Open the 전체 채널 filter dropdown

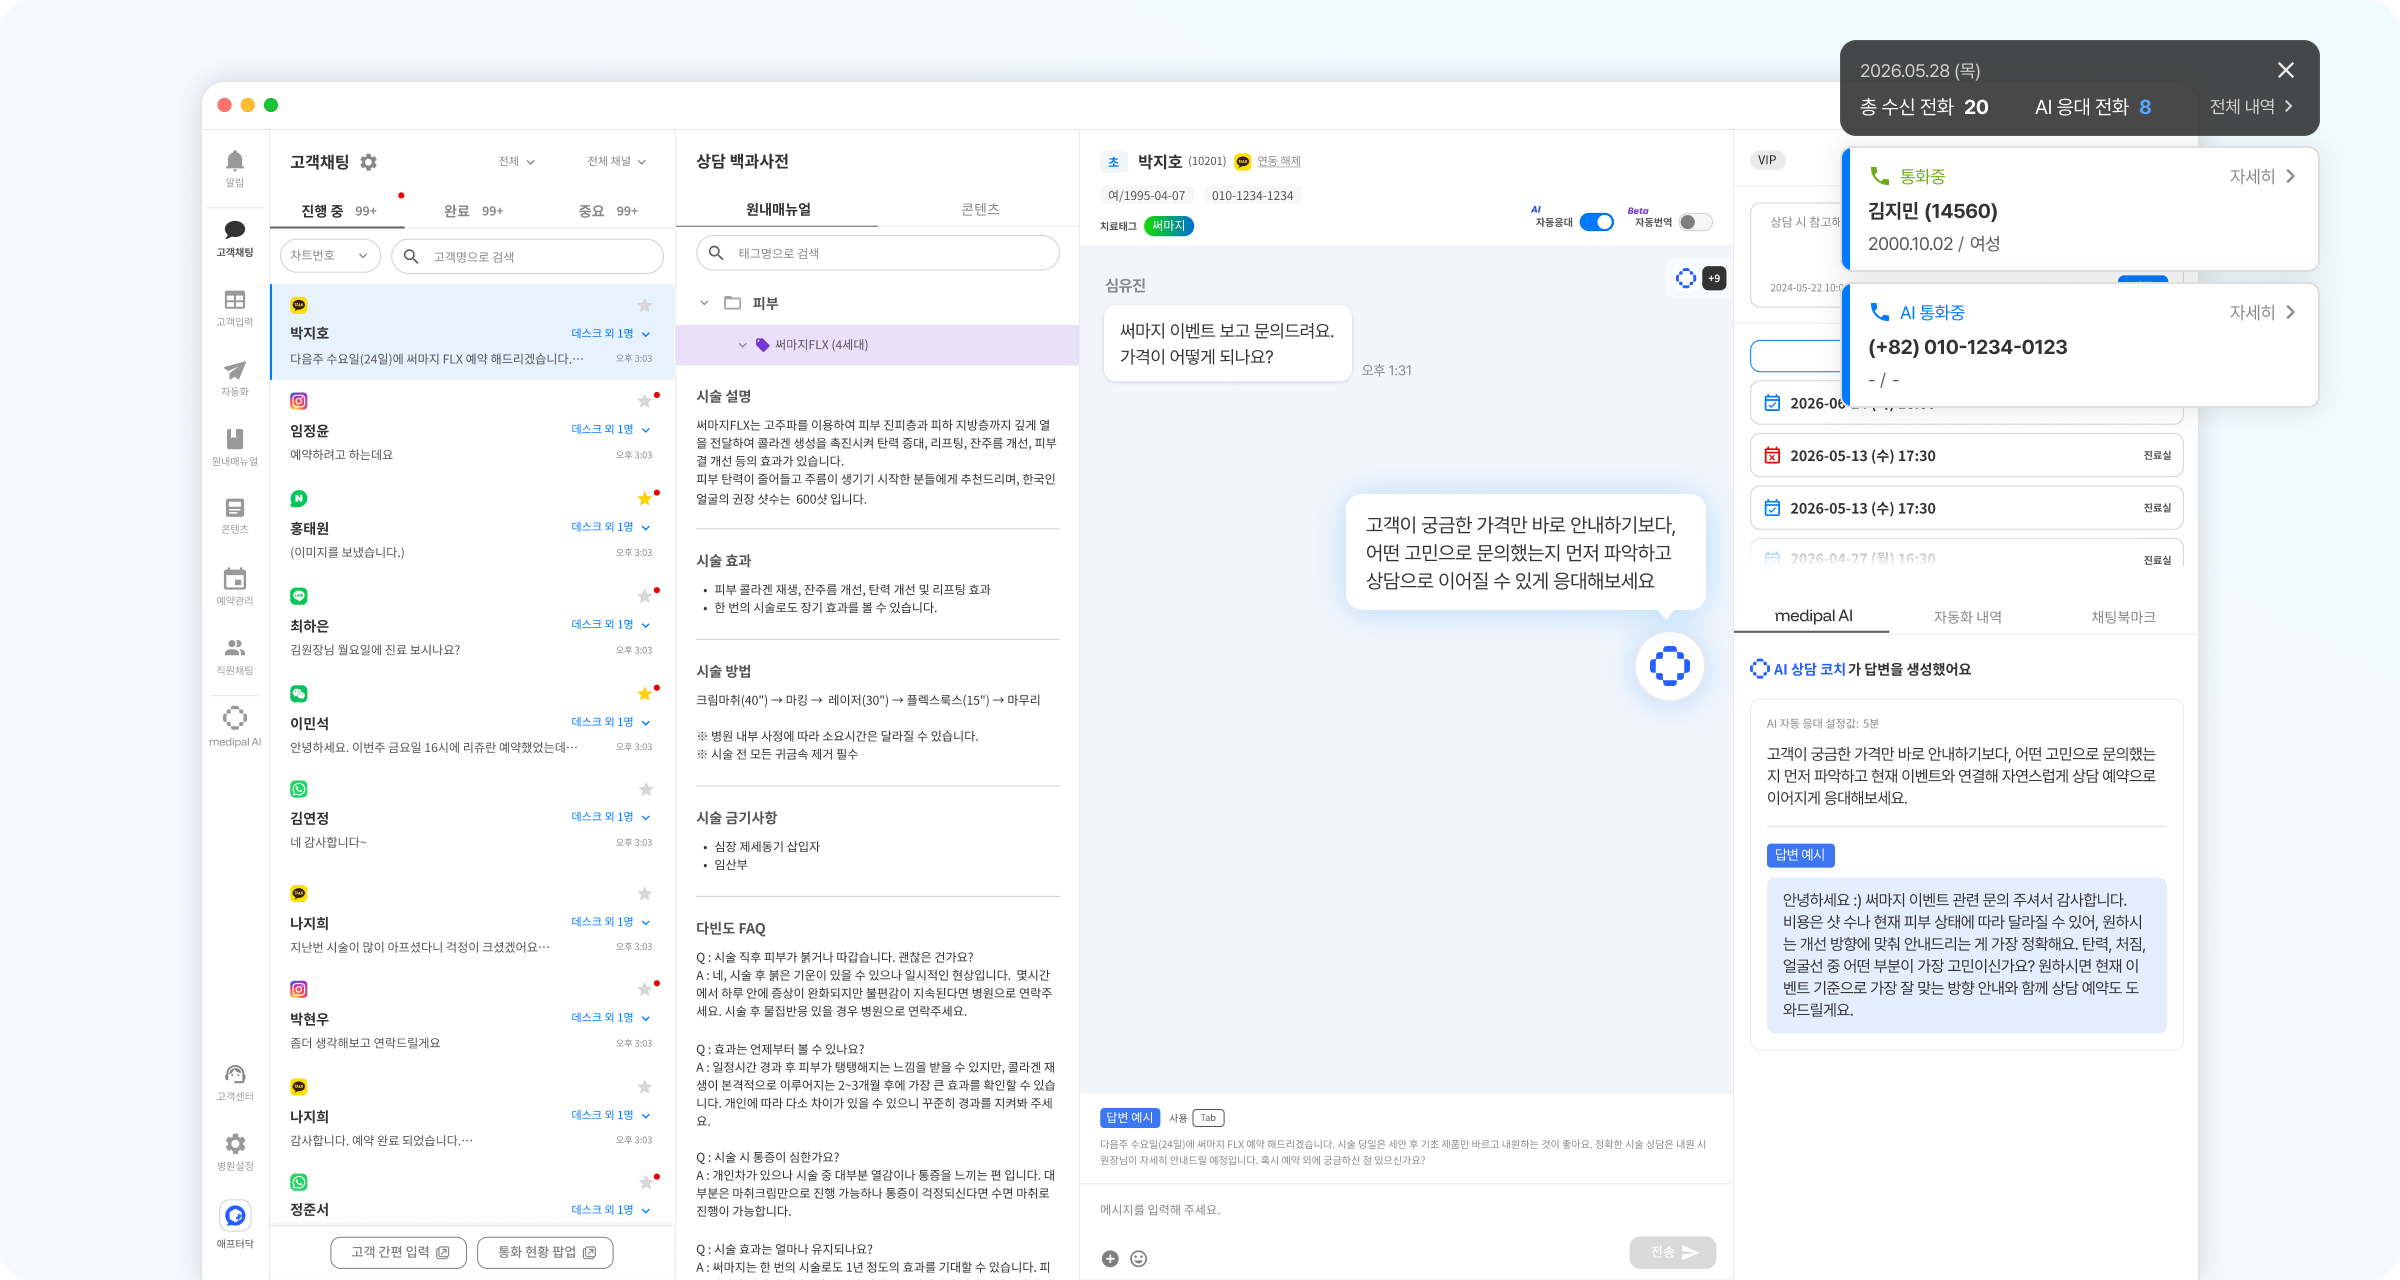(x=616, y=161)
